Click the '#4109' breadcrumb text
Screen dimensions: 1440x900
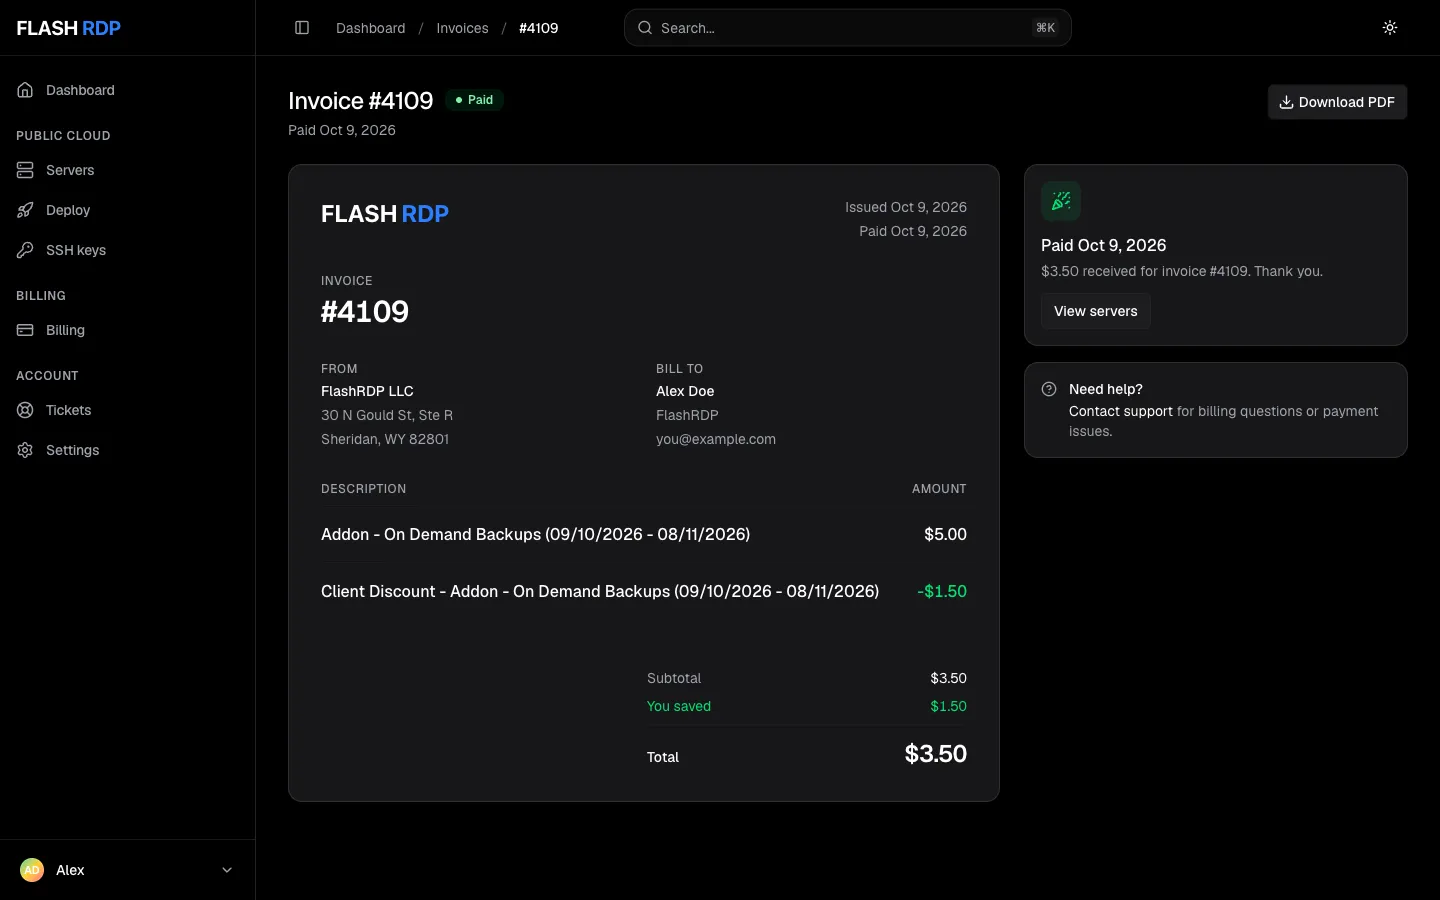click(539, 28)
